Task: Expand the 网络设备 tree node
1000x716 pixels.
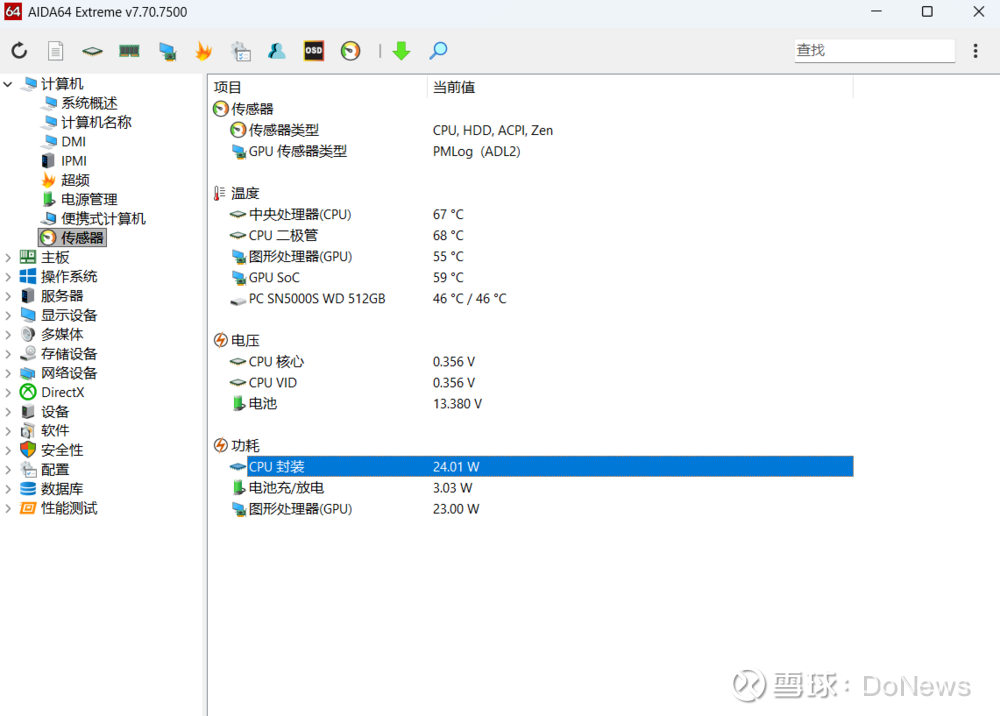Action: pyautogui.click(x=8, y=373)
